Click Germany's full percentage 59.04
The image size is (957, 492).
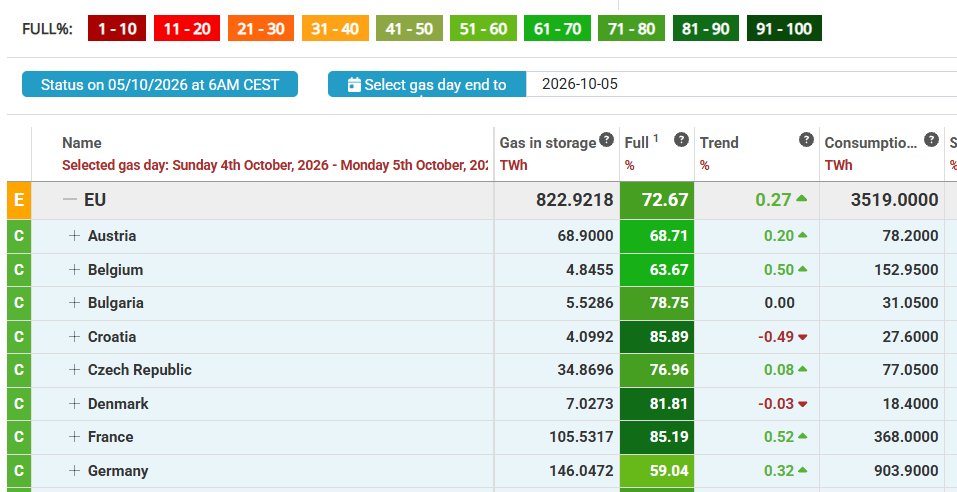669,471
